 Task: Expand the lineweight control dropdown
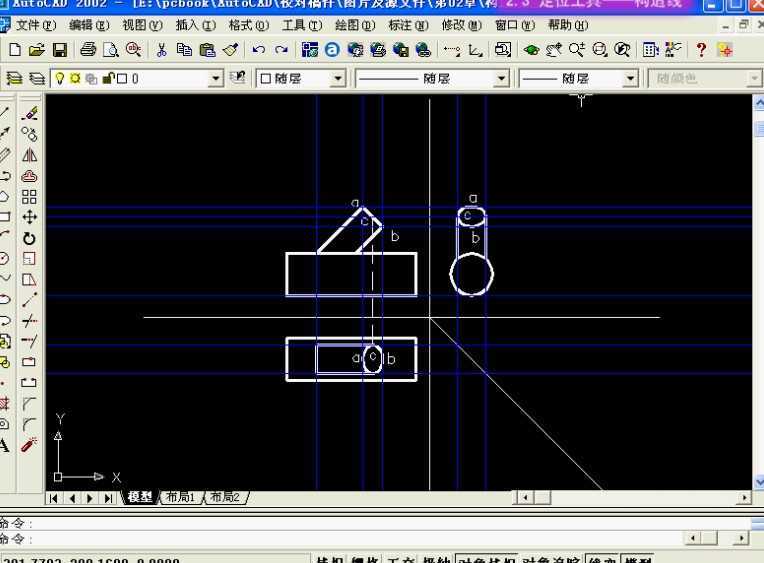click(x=631, y=78)
